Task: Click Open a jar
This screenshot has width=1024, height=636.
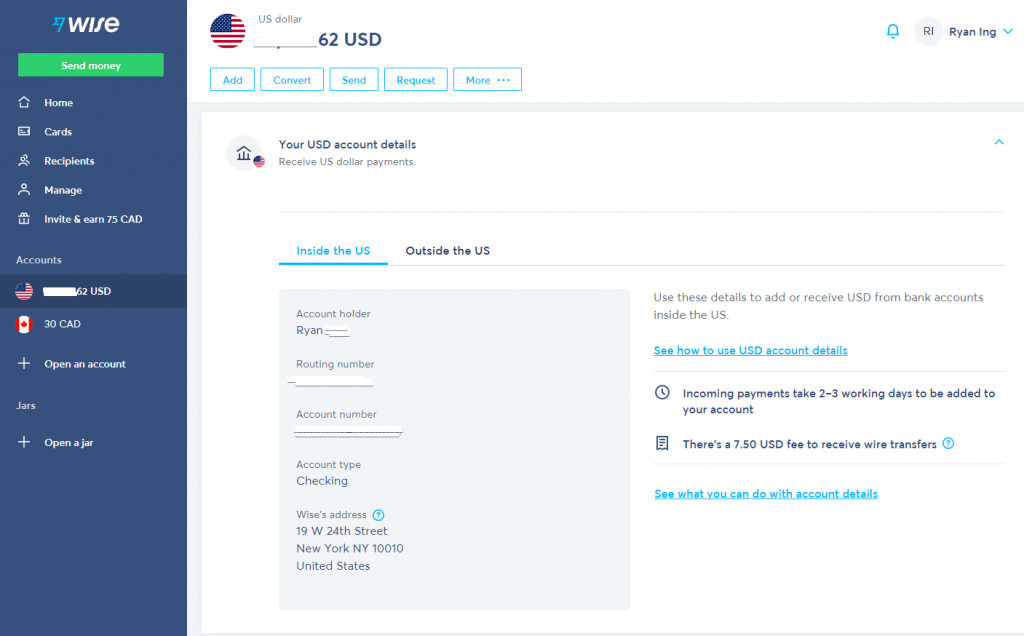Action: coord(69,443)
